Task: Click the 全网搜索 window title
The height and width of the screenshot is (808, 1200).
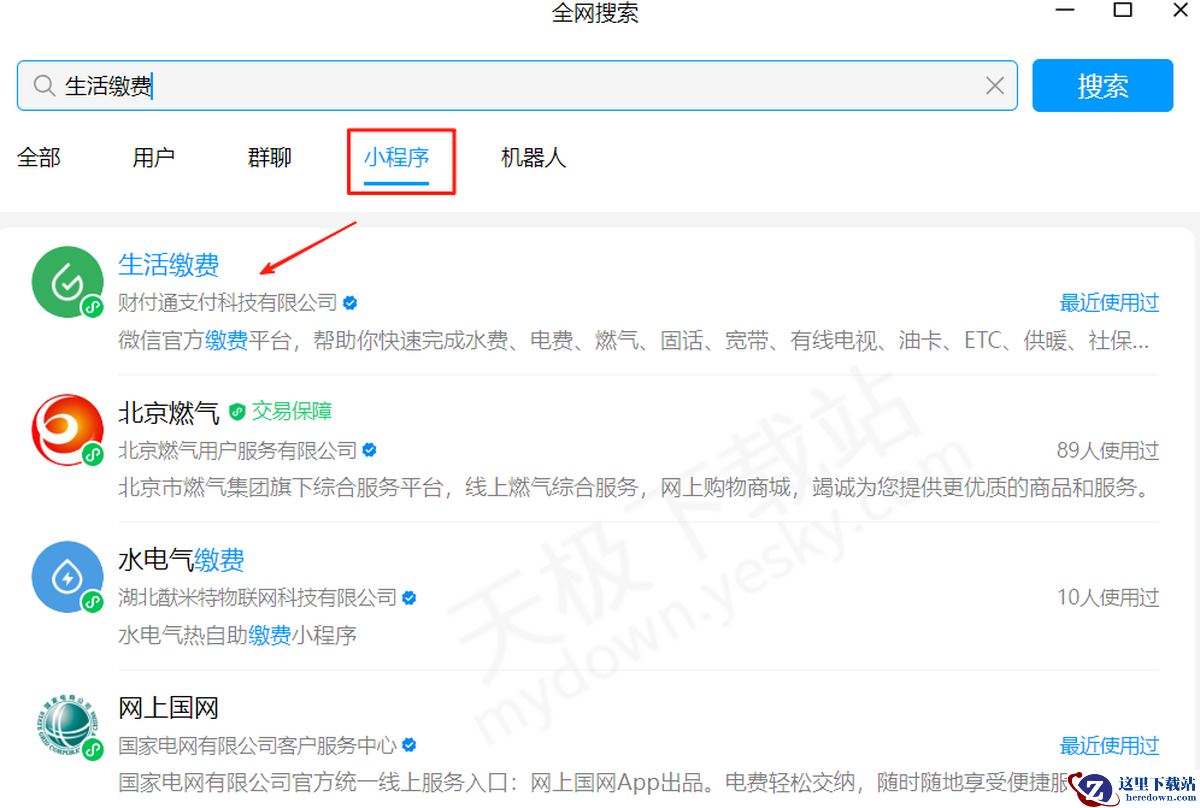Action: pyautogui.click(x=595, y=13)
